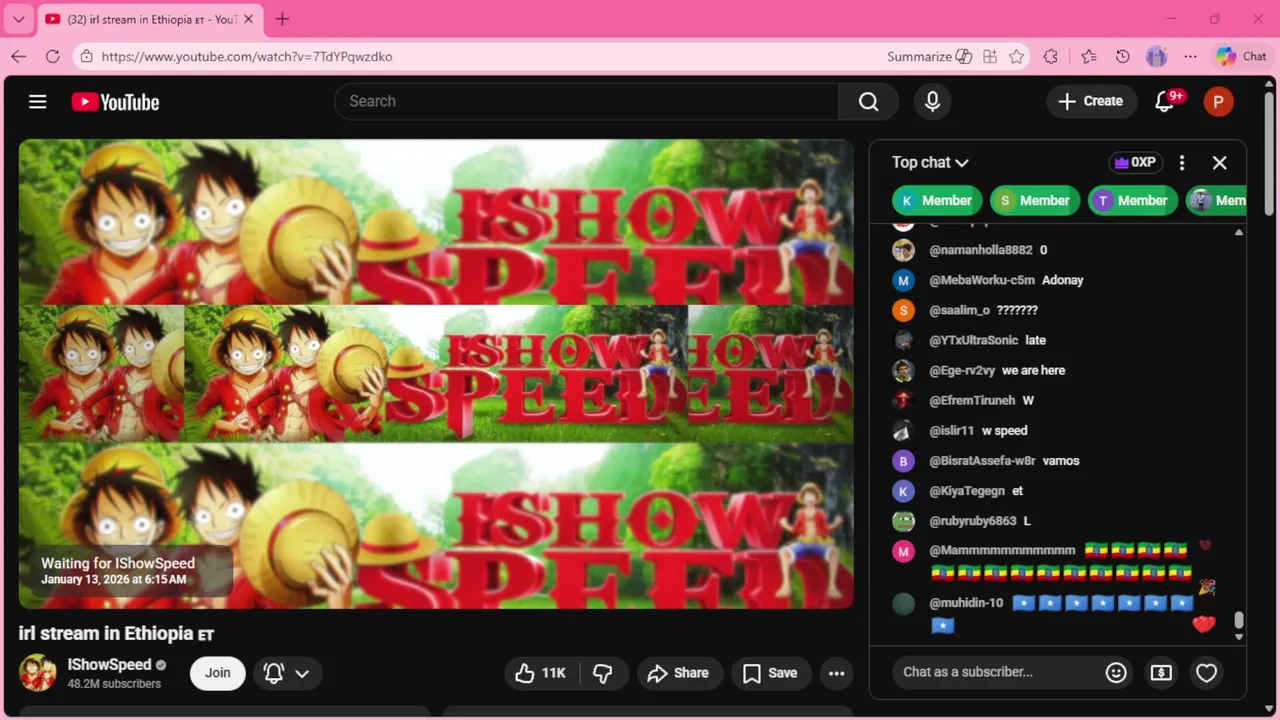Start voice search with microphone icon
1280x720 pixels.
(x=932, y=101)
